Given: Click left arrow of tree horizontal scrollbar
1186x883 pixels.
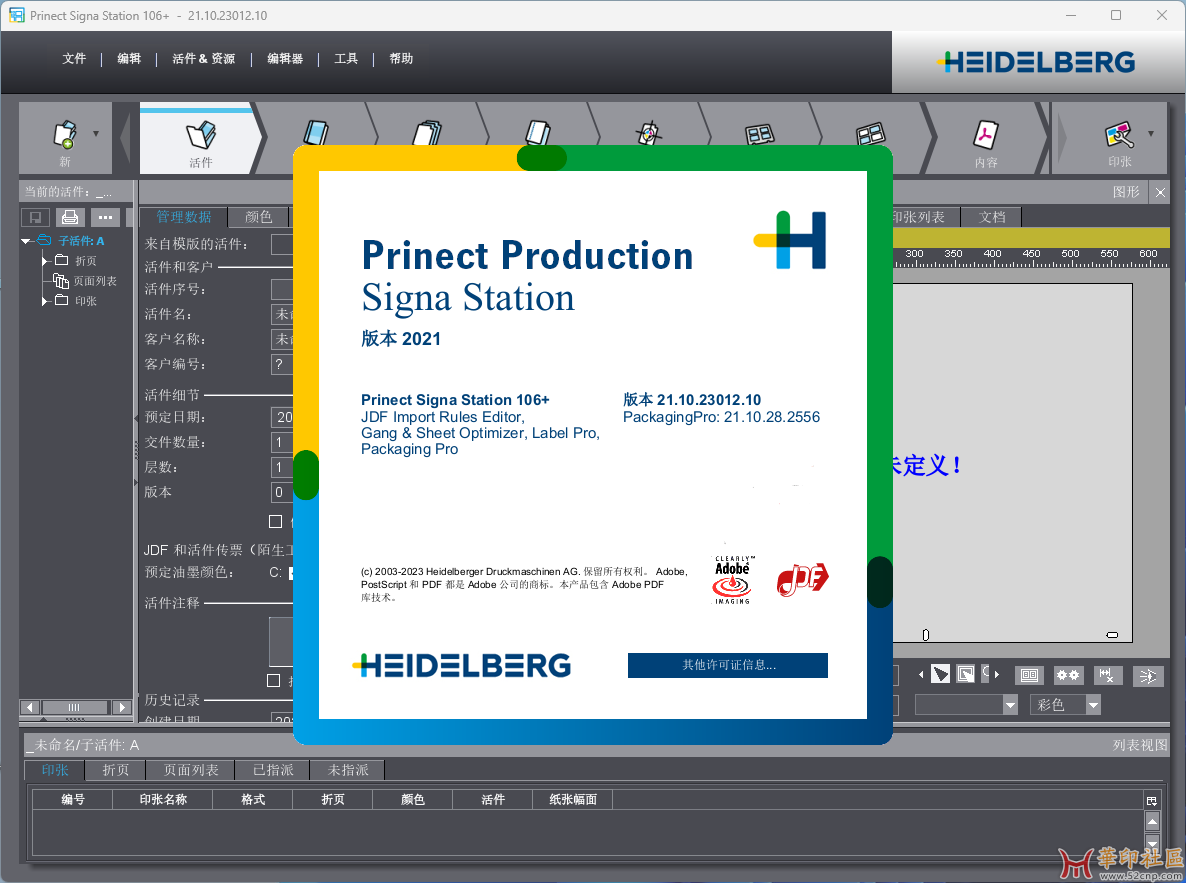Looking at the screenshot, I should coord(30,707).
